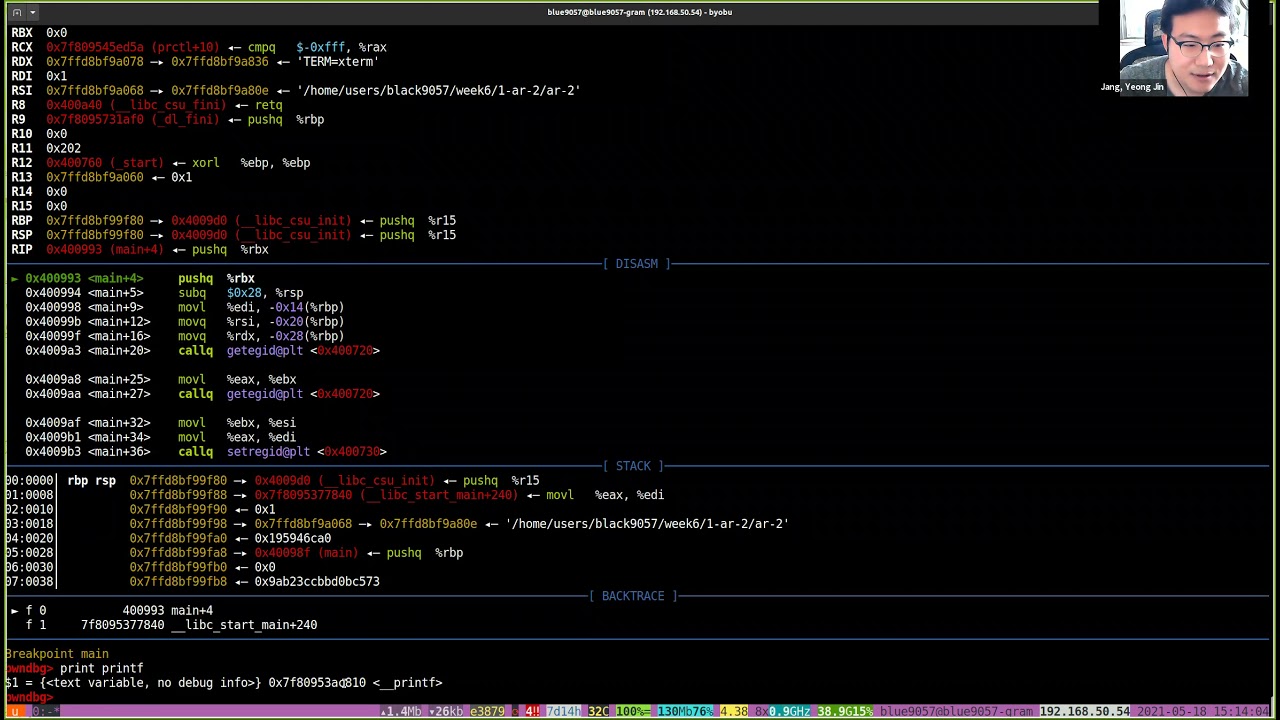This screenshot has height=720, width=1280.
Task: Click the DISASM section header
Action: pos(637,264)
